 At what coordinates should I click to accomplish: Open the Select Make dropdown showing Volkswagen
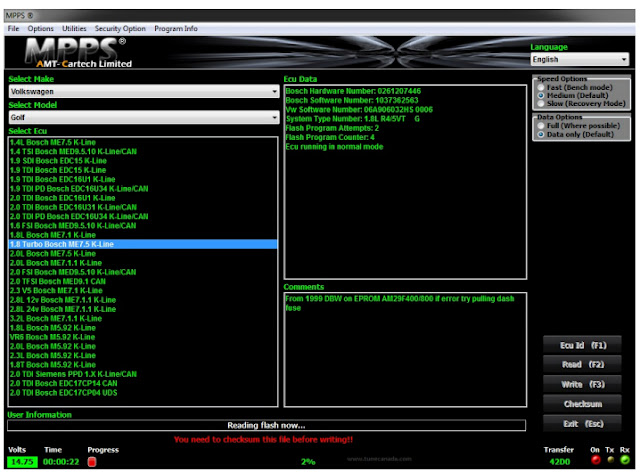point(144,91)
